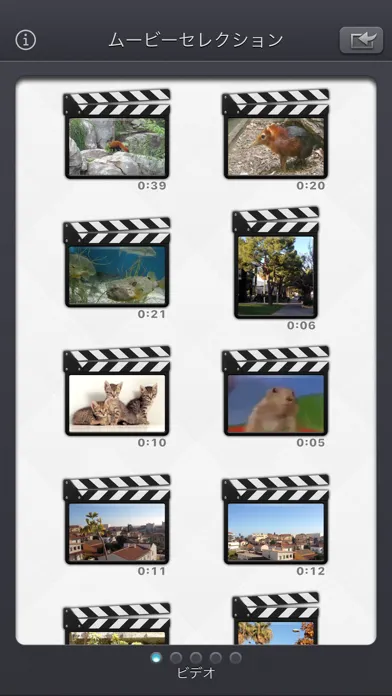Tap clapperboard top of the kittens clip
The image size is (392, 696).
point(117,359)
